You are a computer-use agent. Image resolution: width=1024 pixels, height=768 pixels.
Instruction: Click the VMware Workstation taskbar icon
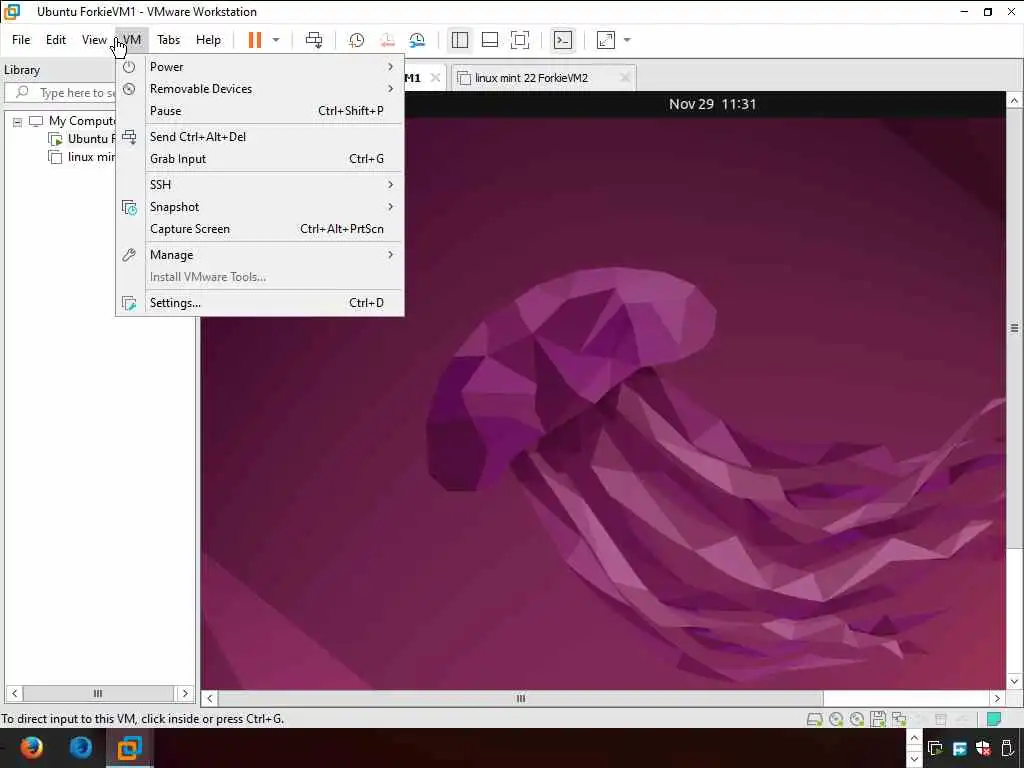(129, 748)
